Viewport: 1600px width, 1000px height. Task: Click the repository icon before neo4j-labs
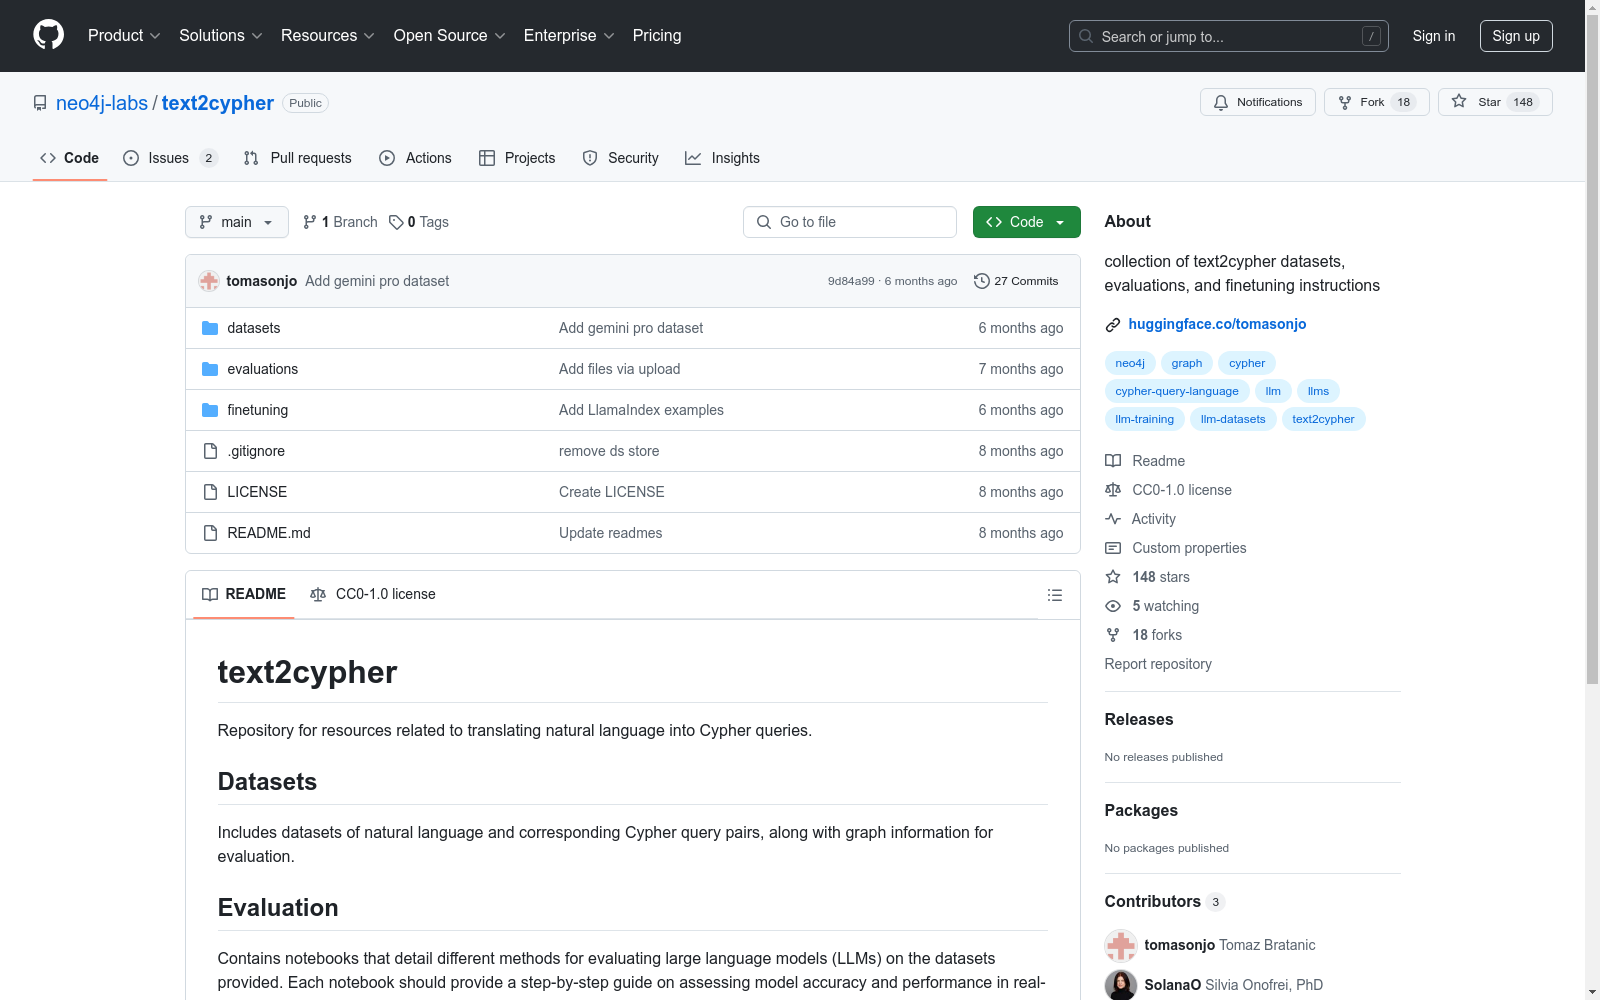(40, 103)
